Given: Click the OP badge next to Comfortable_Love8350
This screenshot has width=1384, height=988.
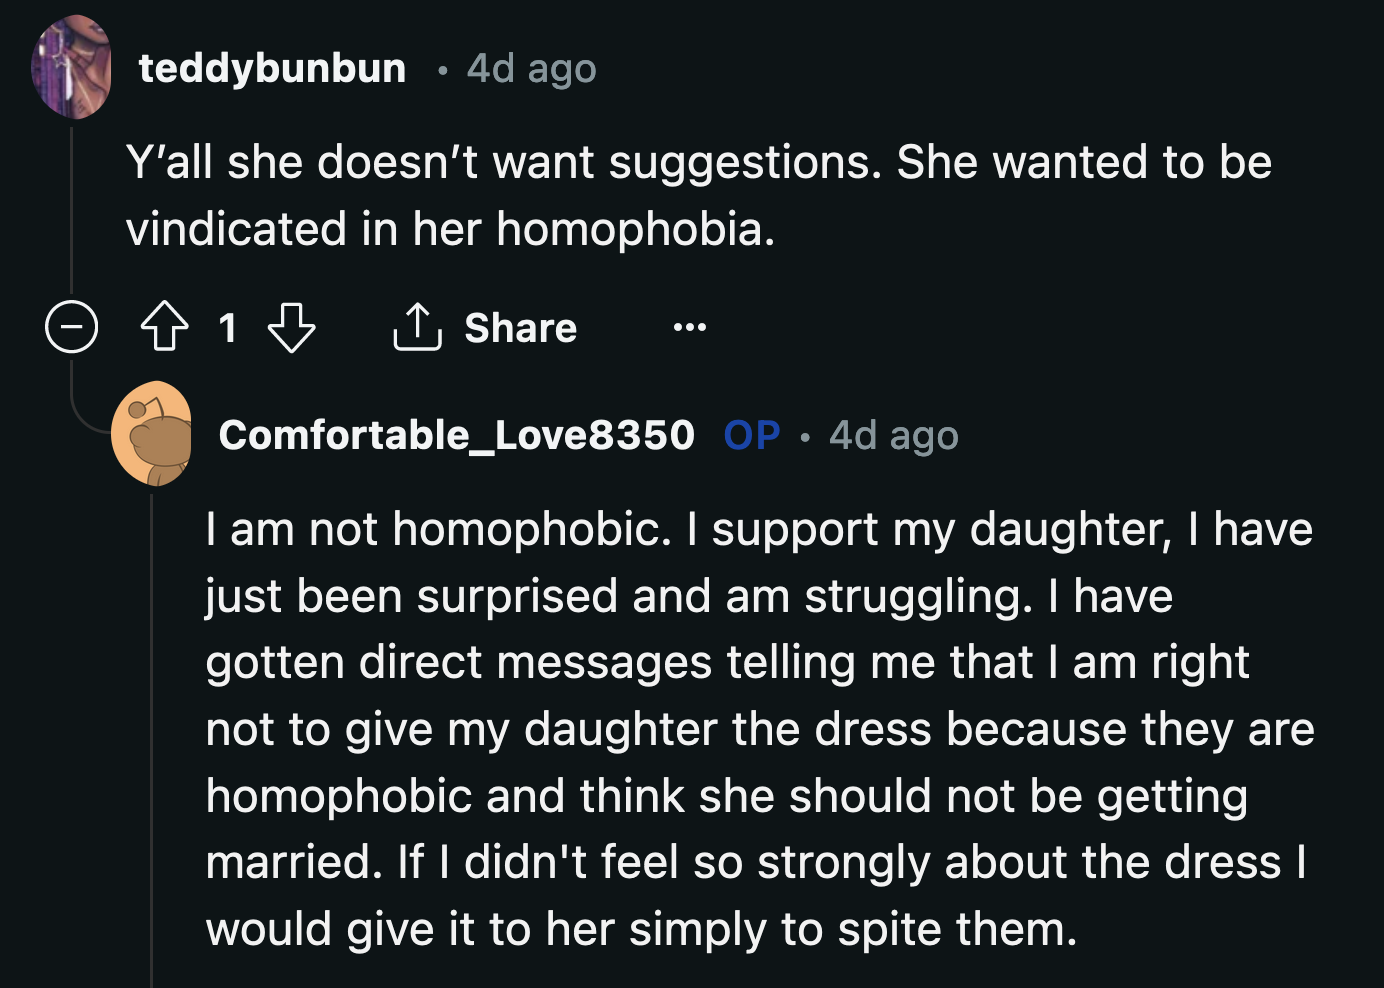Looking at the screenshot, I should (752, 435).
